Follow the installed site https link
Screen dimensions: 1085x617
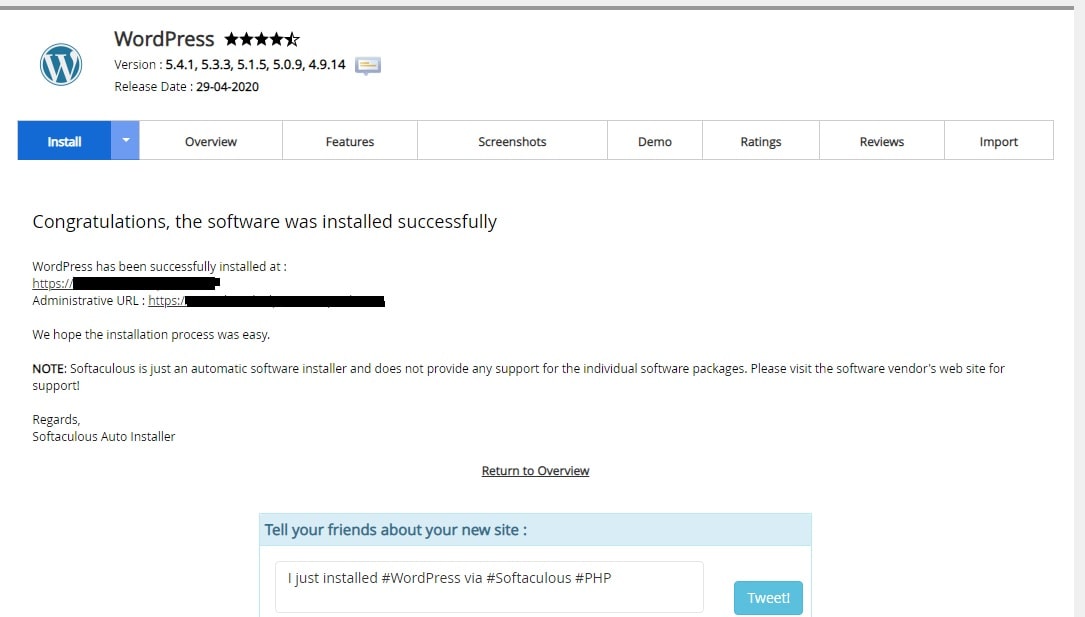pos(126,284)
